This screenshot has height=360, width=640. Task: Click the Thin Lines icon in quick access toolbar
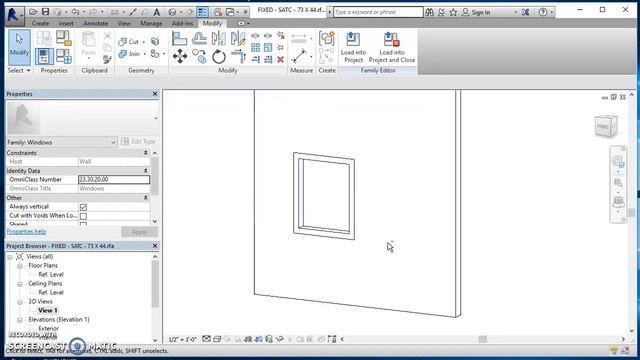tap(202, 12)
